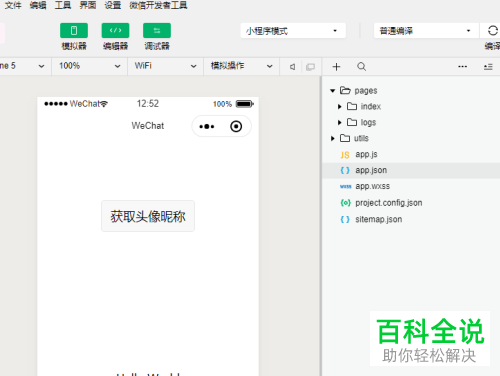500x376 pixels.
Task: Open the 文件 menu
Action: (13, 5)
